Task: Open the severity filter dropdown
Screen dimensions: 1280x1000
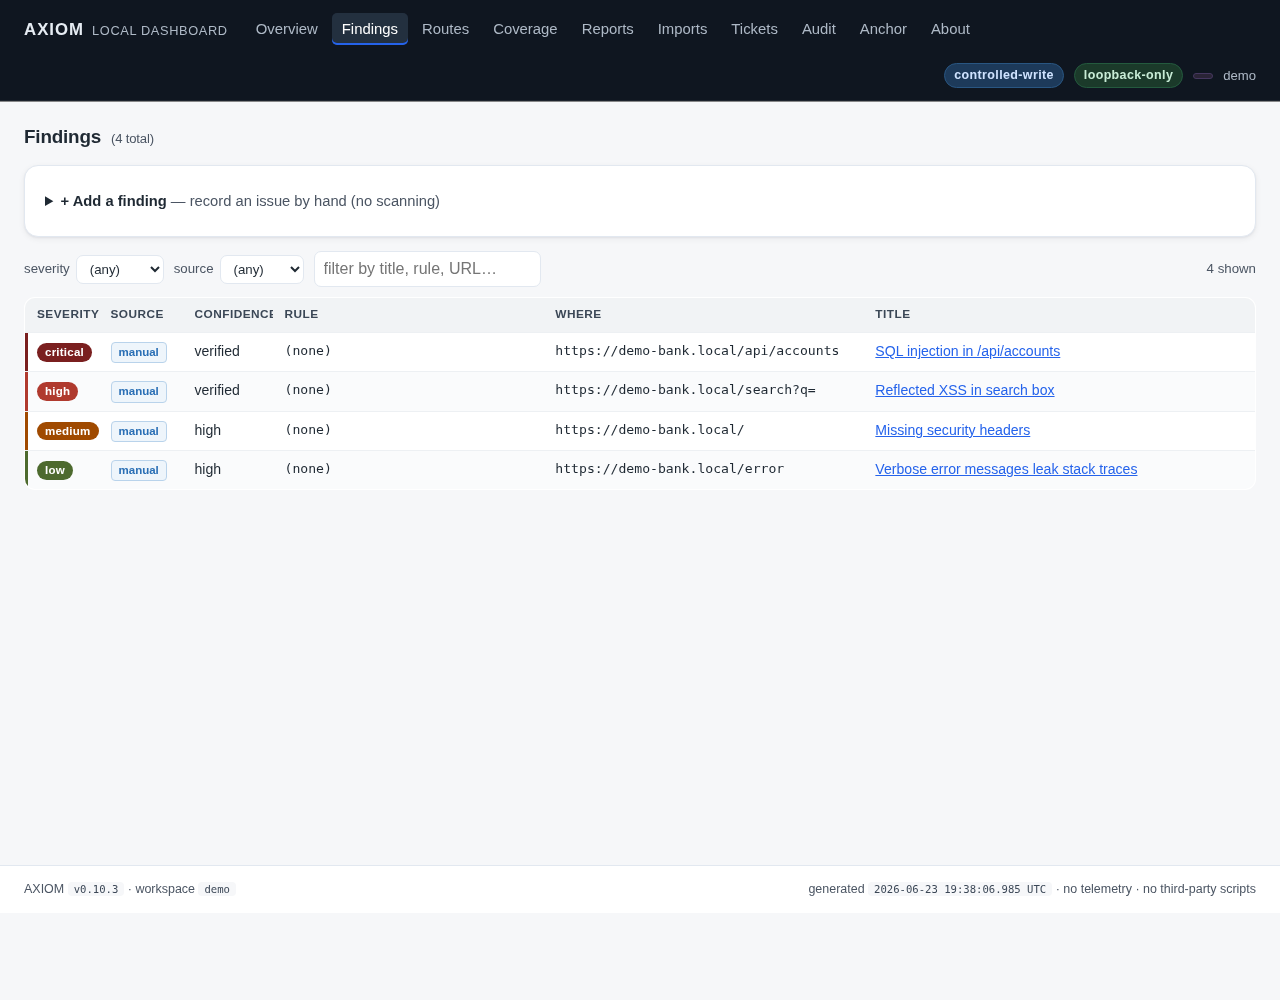Action: pyautogui.click(x=120, y=269)
